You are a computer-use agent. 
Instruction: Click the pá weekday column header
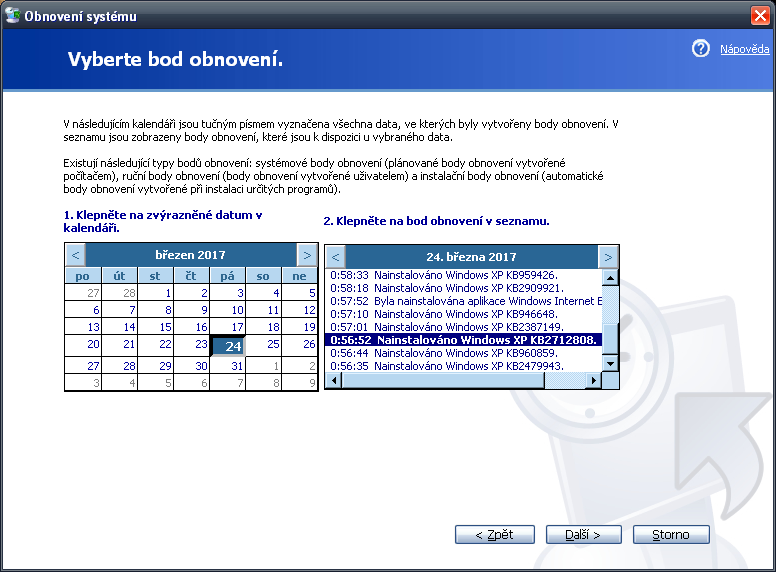pyautogui.click(x=228, y=276)
